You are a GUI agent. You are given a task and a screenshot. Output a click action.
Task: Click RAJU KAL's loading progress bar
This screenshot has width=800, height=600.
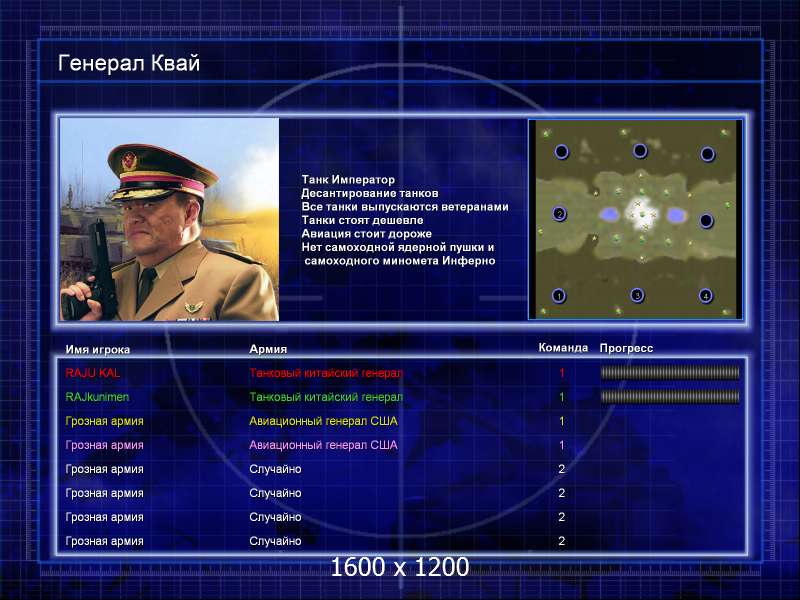click(x=669, y=373)
